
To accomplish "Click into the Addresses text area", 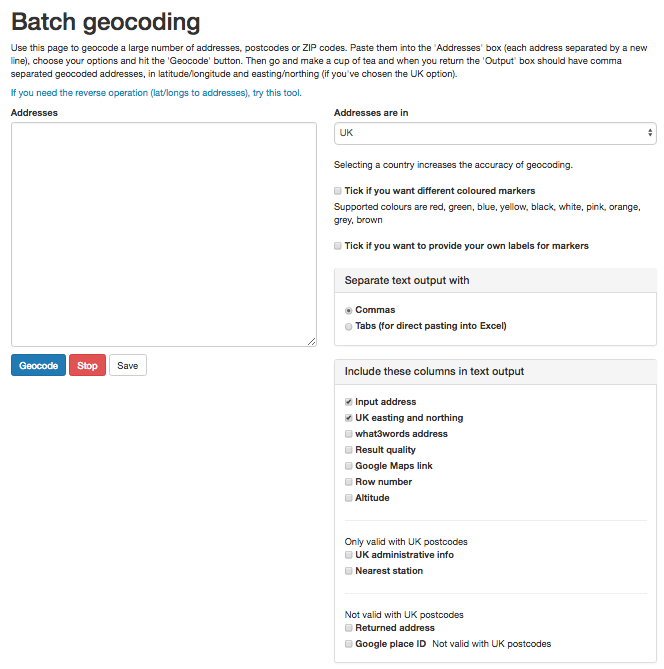I will (x=164, y=234).
